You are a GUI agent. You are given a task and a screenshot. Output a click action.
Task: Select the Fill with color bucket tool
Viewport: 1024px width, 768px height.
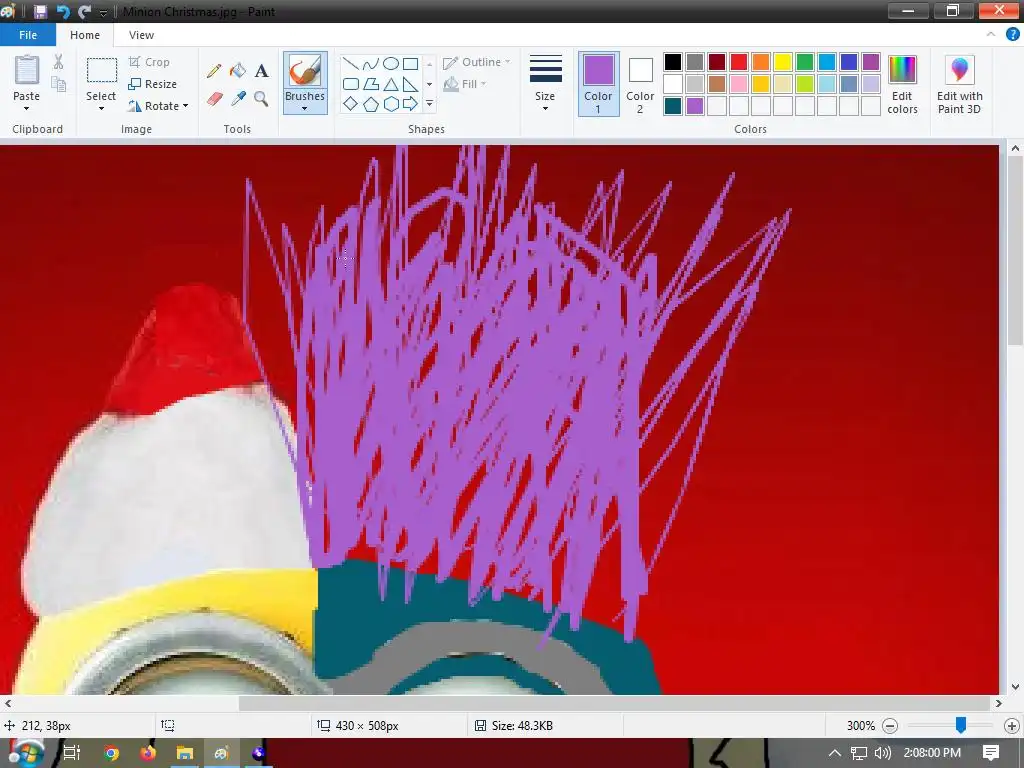238,71
